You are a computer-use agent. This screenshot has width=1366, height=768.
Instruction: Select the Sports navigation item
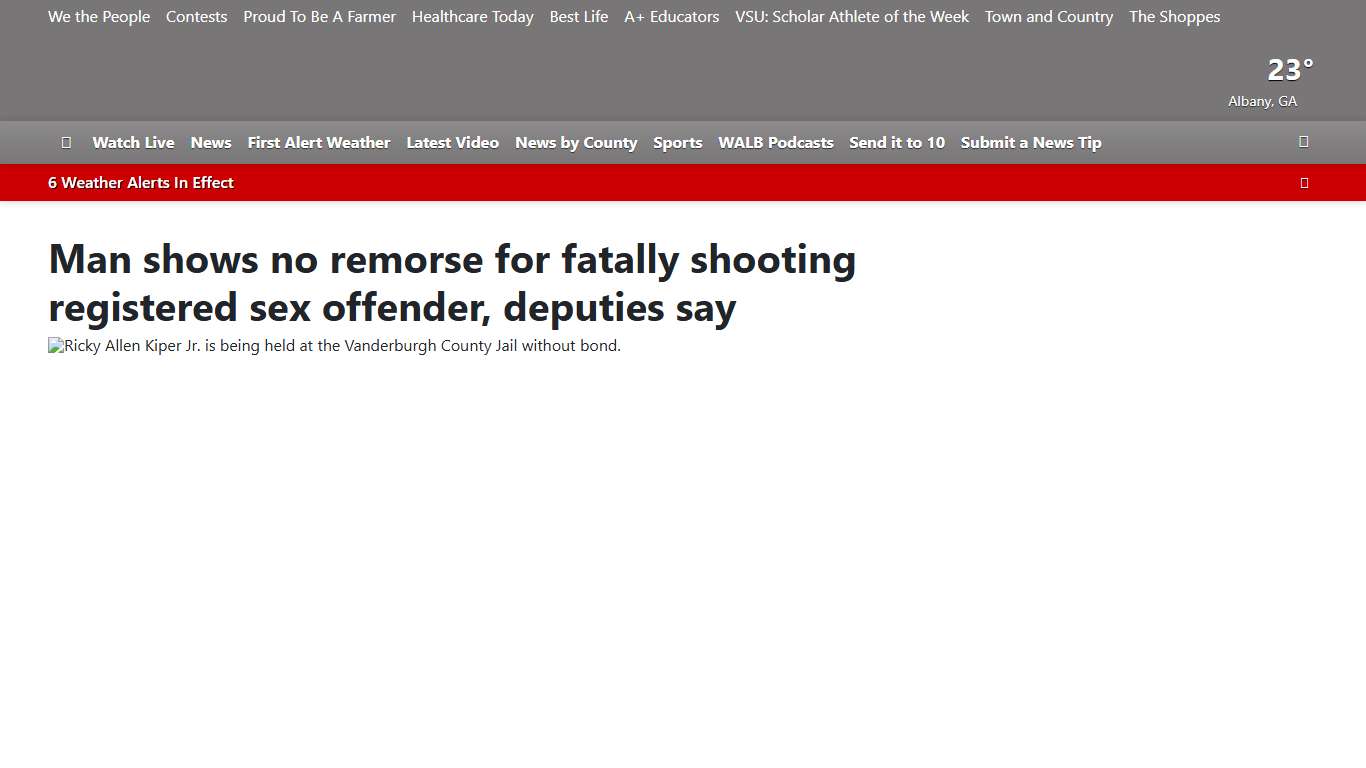678,143
